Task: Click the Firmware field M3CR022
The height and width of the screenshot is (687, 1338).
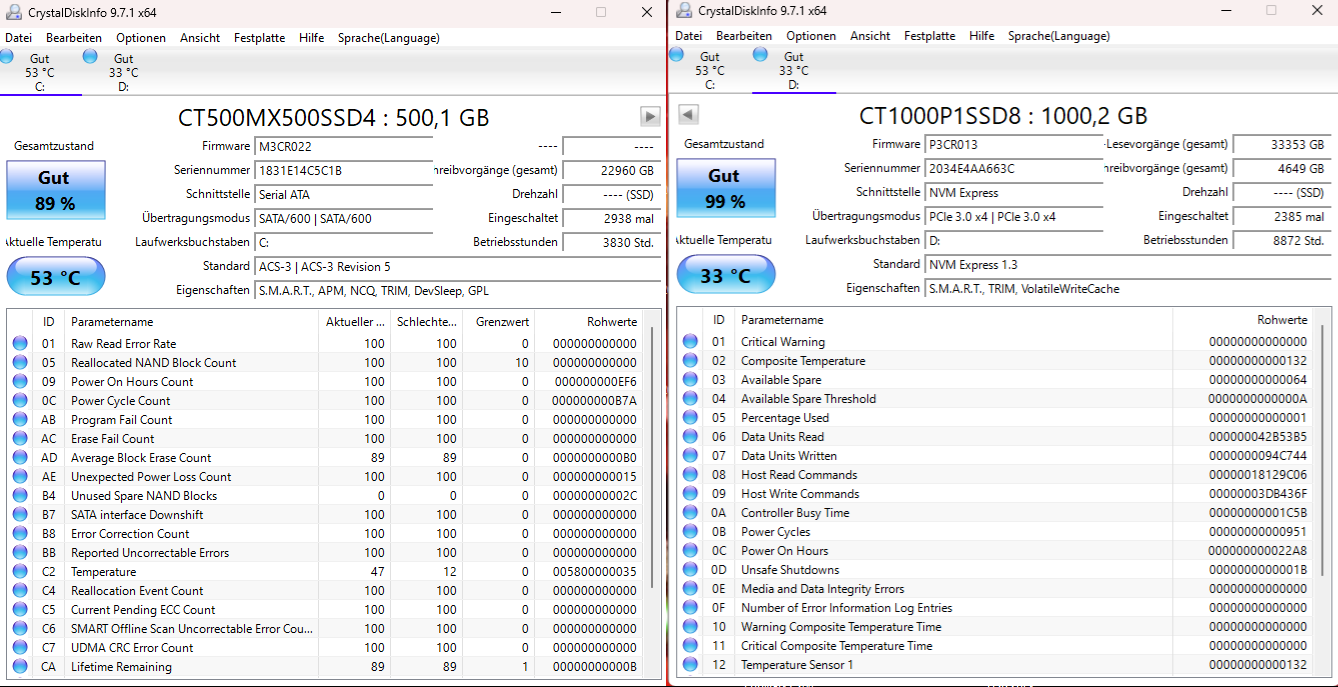Action: [344, 146]
